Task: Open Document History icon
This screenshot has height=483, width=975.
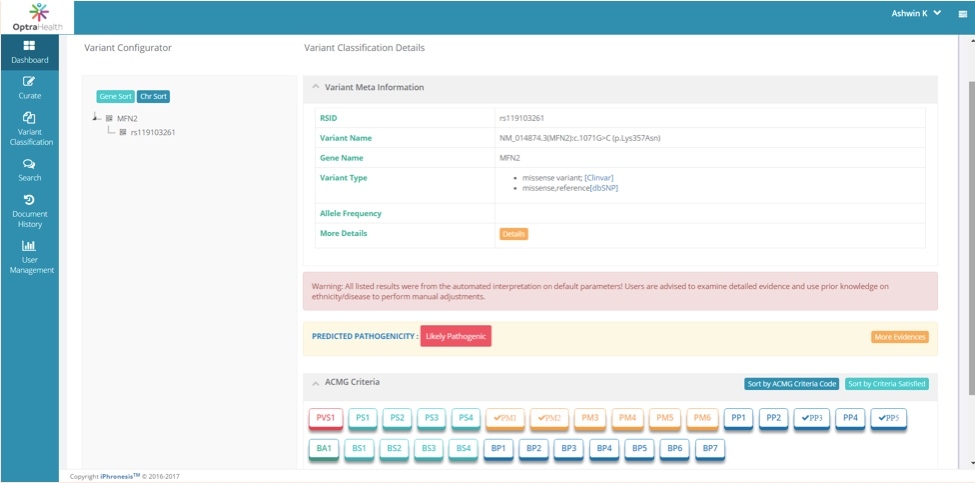Action: pos(29,200)
